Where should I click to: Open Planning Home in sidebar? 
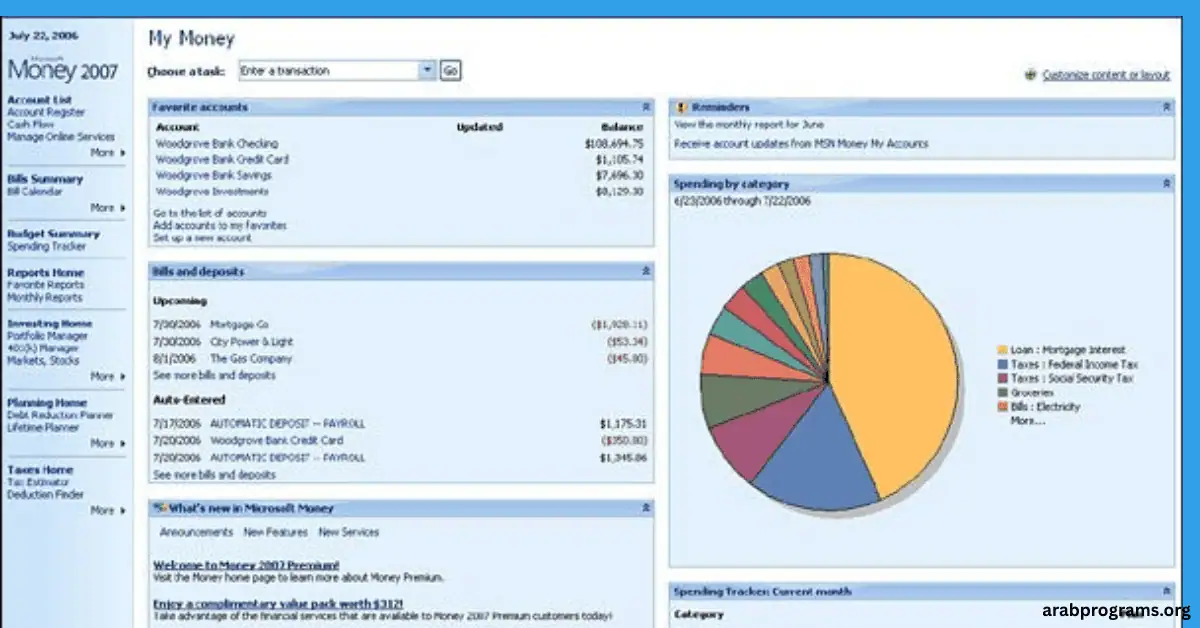(x=47, y=403)
